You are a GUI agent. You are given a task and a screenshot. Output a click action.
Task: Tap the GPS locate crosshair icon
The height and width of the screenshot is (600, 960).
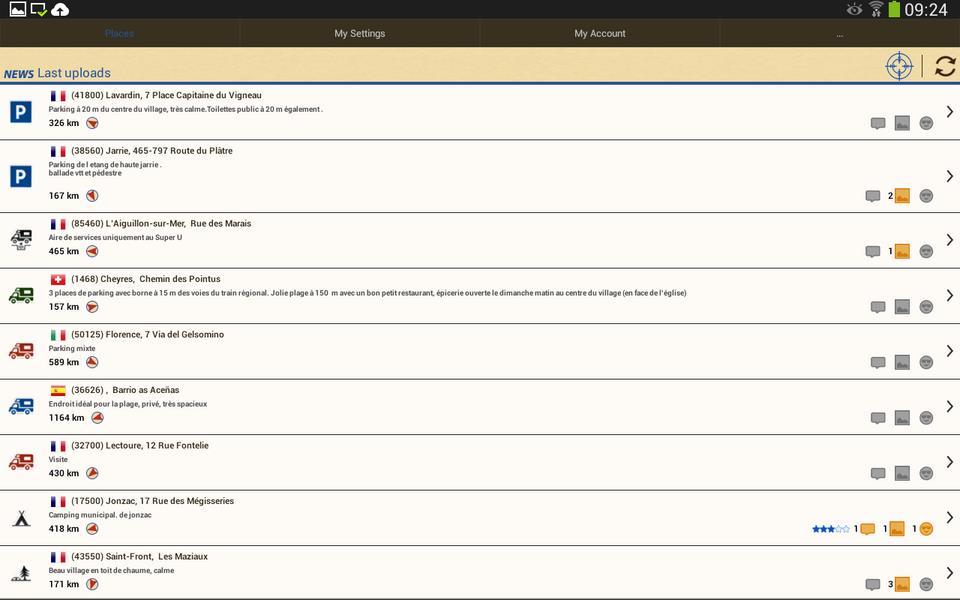click(899, 66)
